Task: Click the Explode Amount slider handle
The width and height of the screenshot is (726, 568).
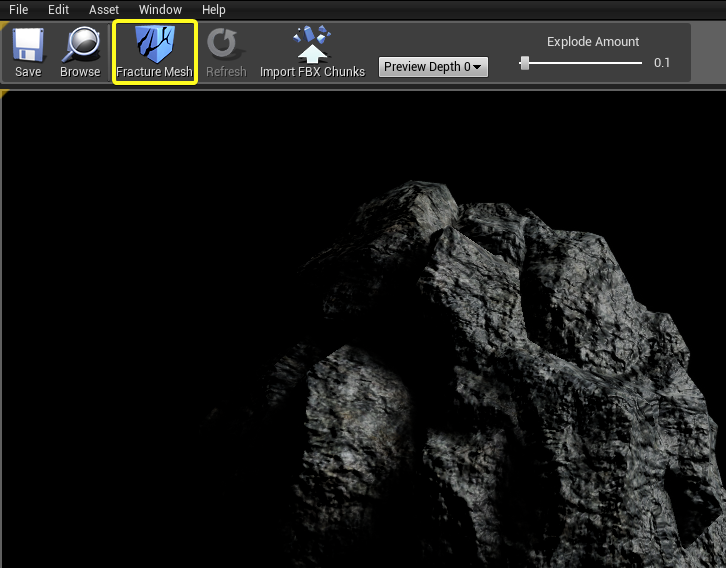Action: (x=525, y=63)
